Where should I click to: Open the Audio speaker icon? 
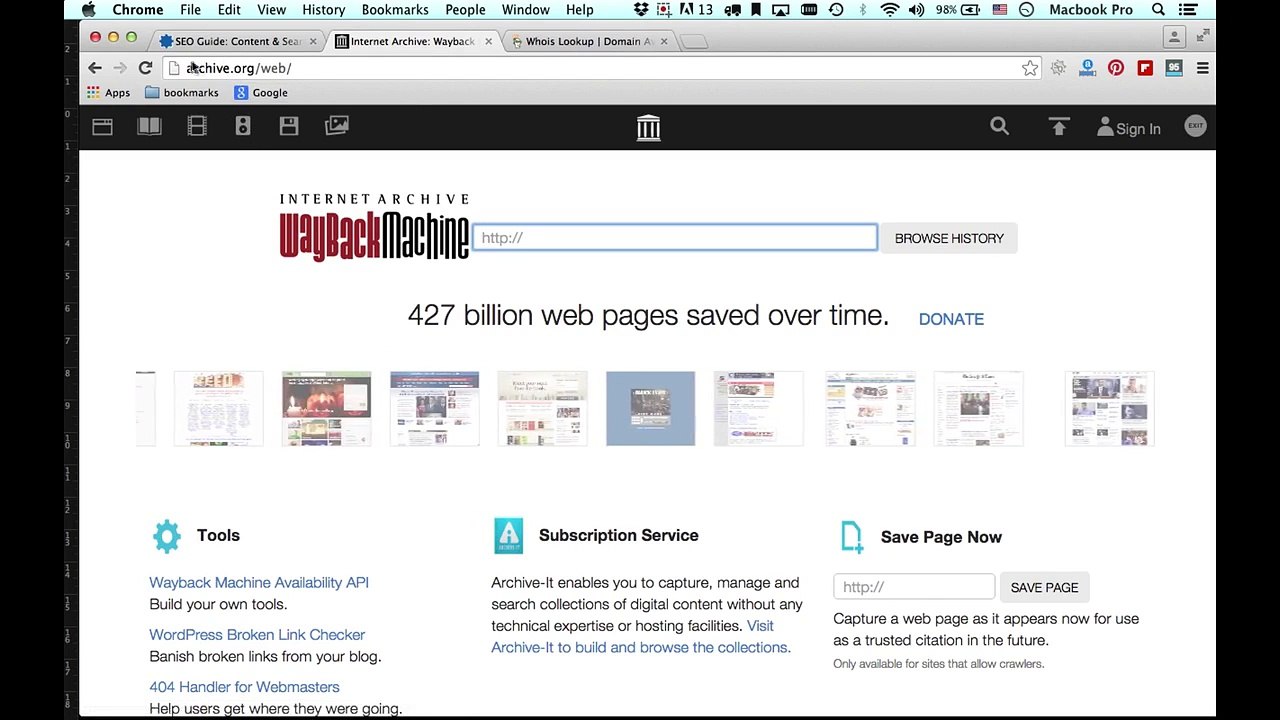(243, 126)
